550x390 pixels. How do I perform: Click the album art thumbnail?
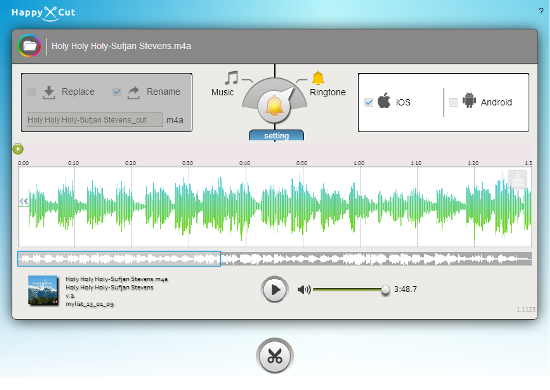pos(43,290)
